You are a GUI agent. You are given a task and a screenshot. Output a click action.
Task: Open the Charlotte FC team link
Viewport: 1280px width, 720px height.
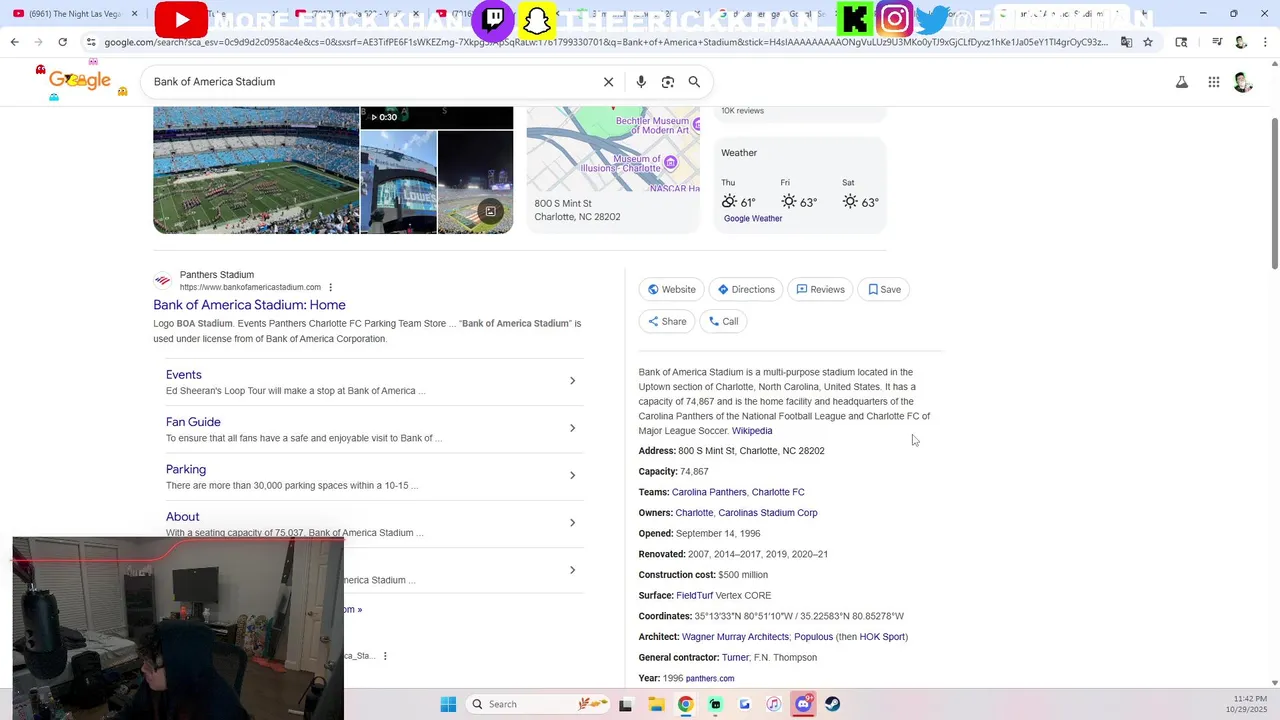coord(778,492)
